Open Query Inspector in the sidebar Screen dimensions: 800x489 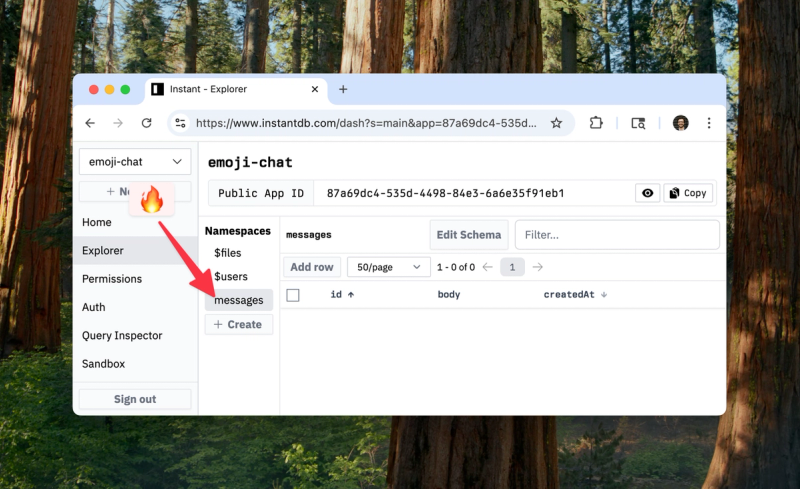(x=122, y=335)
